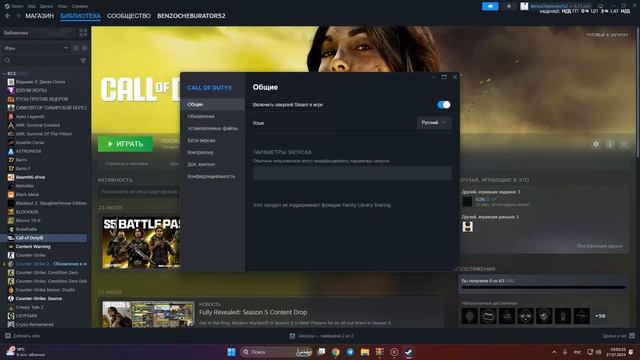Toggle the Steam overlay in-game switch
The height and width of the screenshot is (360, 640).
pos(444,105)
